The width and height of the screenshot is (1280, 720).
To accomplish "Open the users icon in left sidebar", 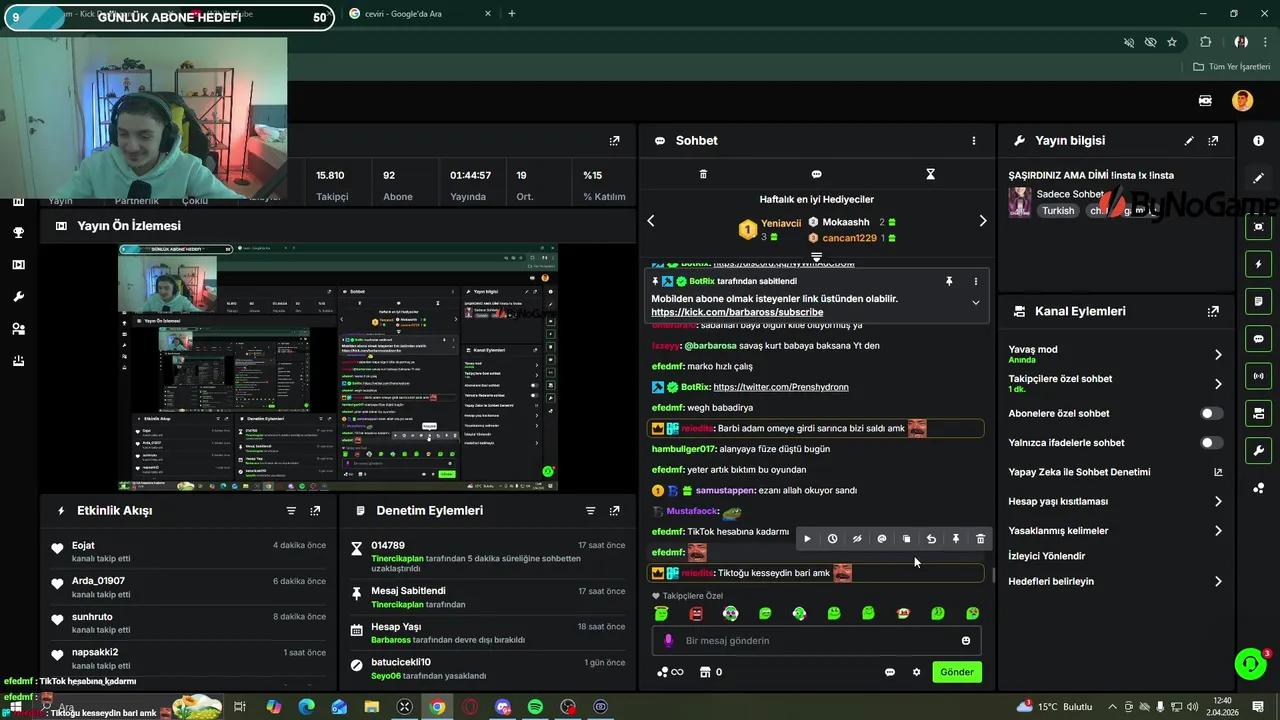I will point(18,329).
